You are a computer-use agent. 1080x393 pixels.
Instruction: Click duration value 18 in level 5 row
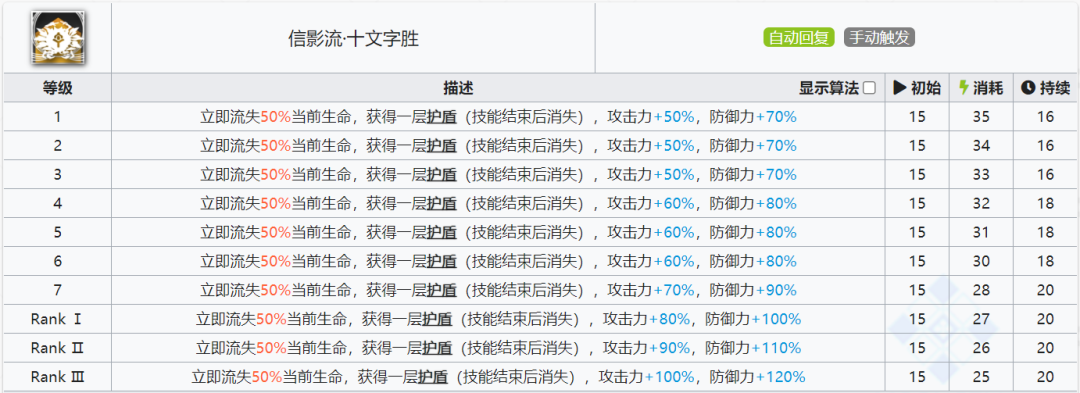point(1046,233)
